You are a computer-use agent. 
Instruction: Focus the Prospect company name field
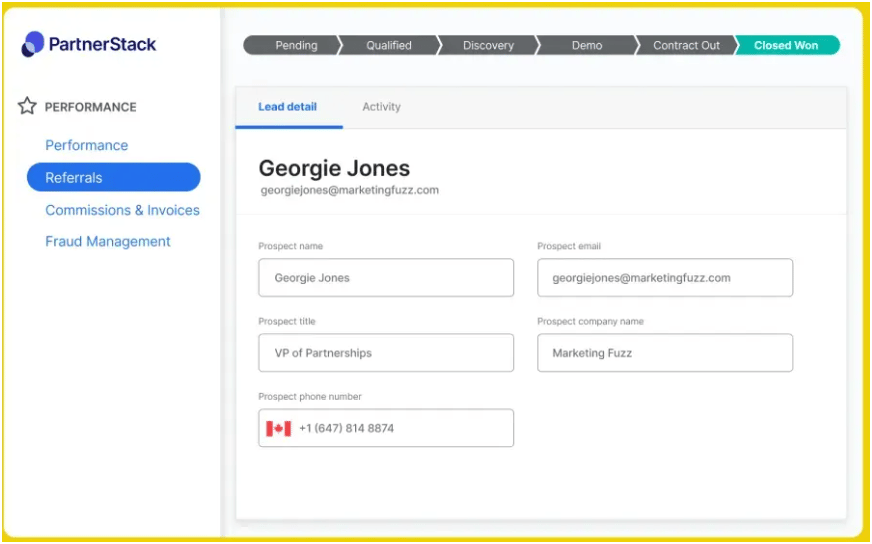(665, 353)
